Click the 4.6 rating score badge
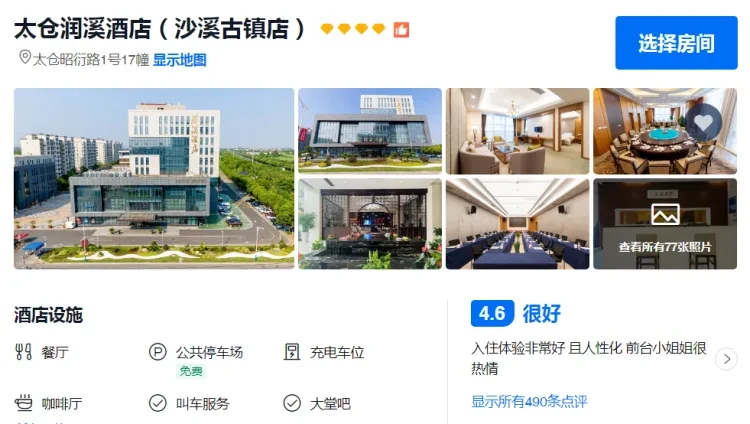The height and width of the screenshot is (424, 750). pyautogui.click(x=492, y=313)
